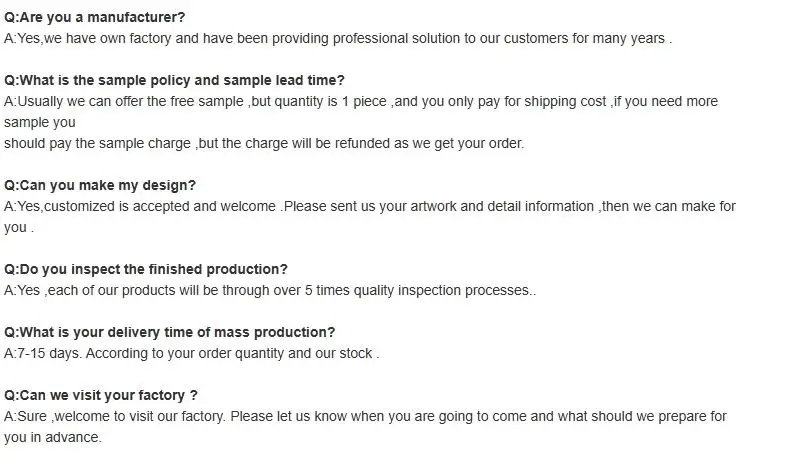
Task: Click the customized is accepted answer line
Action: coord(370,206)
